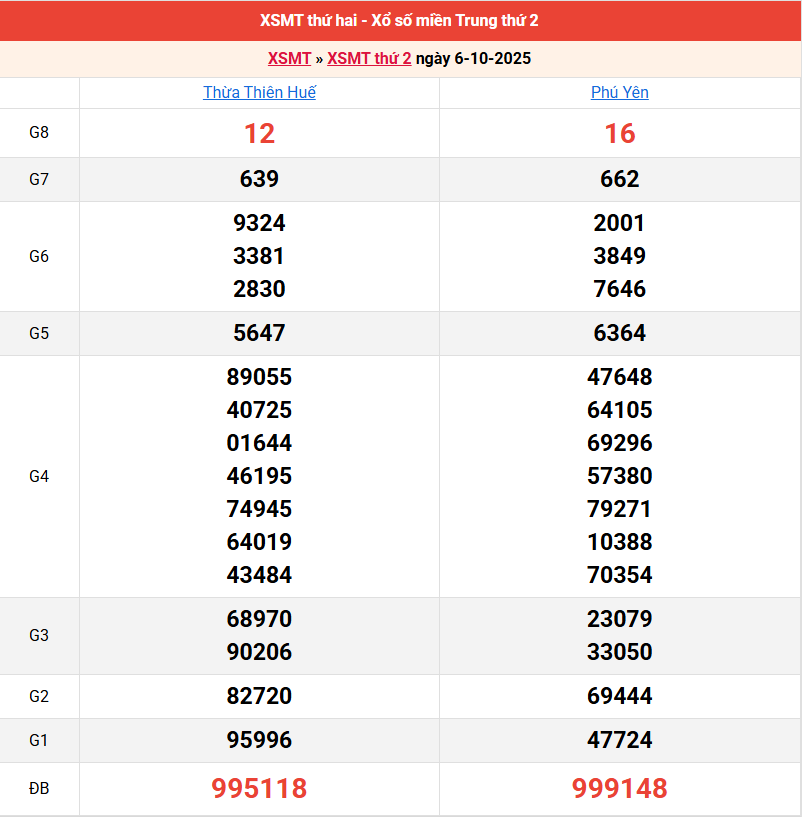
Task: Select the G5 number 5647
Action: 259,333
